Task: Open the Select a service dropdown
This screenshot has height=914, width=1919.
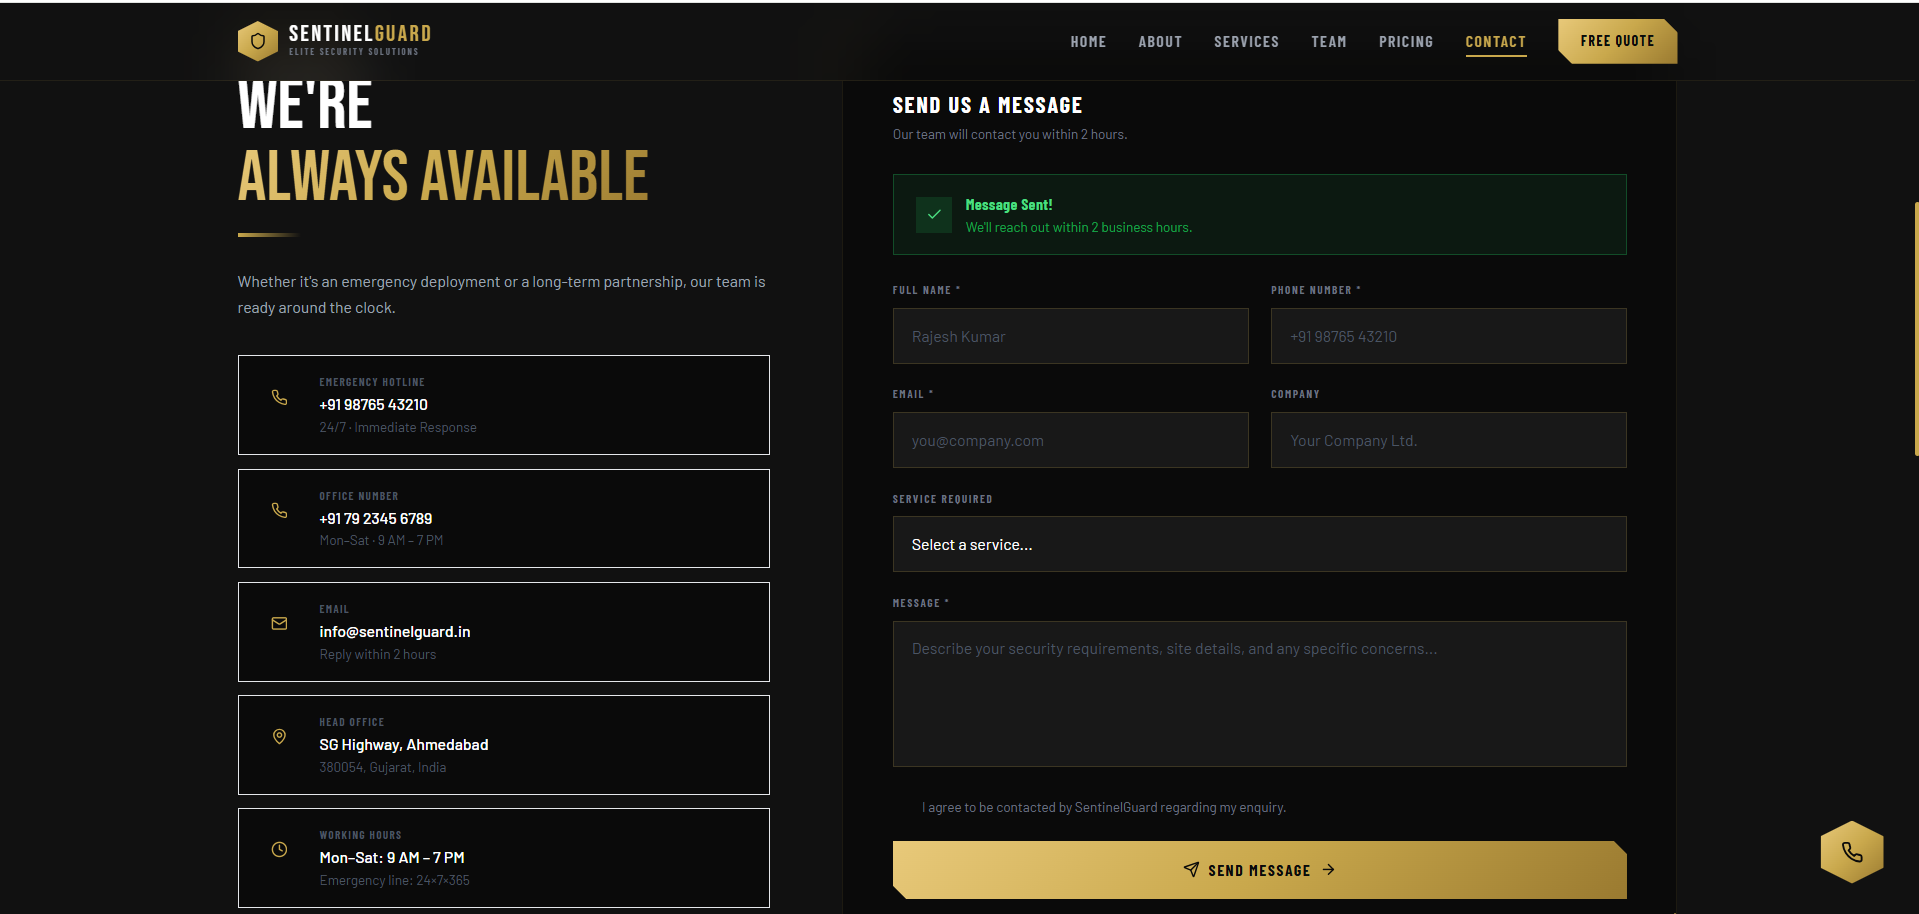Action: (1259, 544)
